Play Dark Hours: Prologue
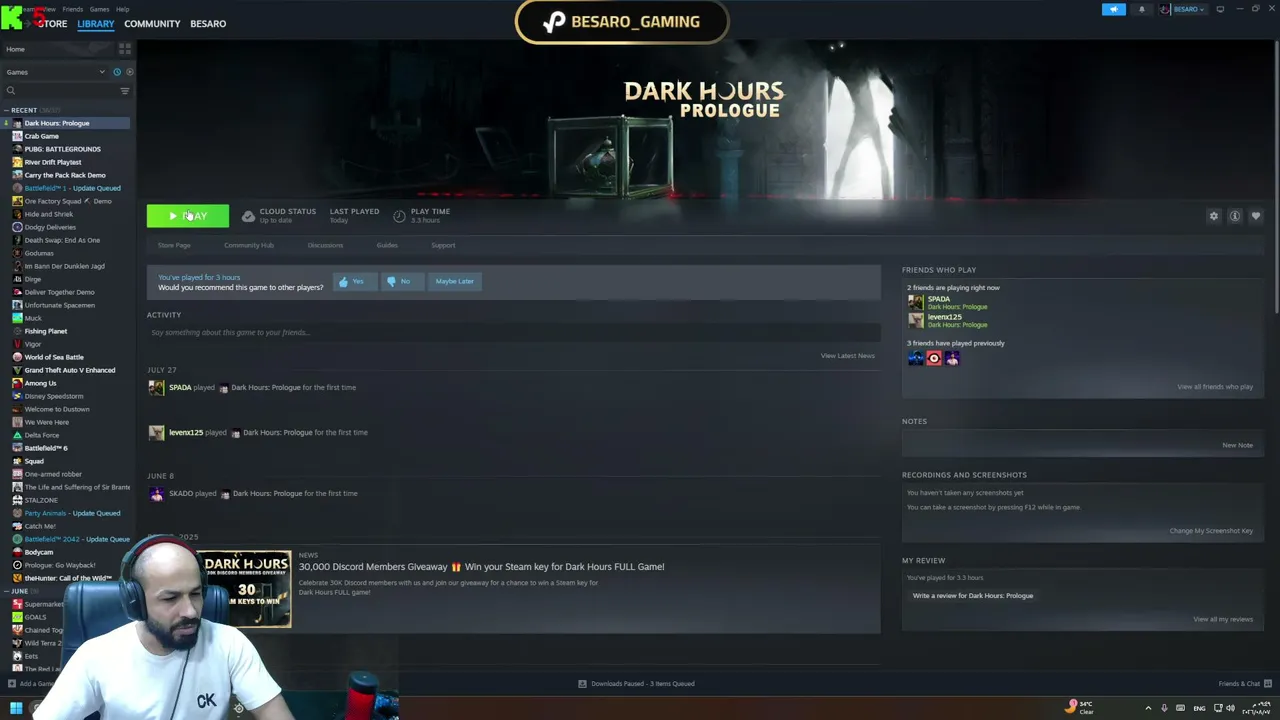 [188, 216]
